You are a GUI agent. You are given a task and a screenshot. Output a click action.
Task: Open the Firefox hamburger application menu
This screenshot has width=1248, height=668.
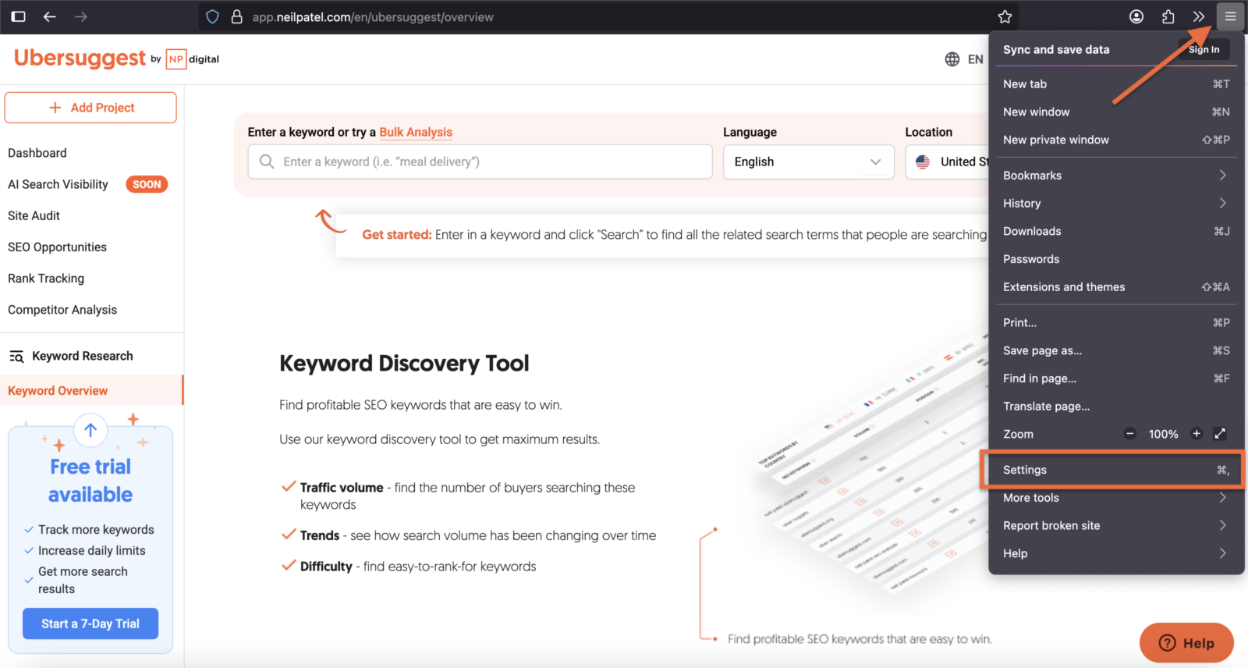coord(1230,17)
